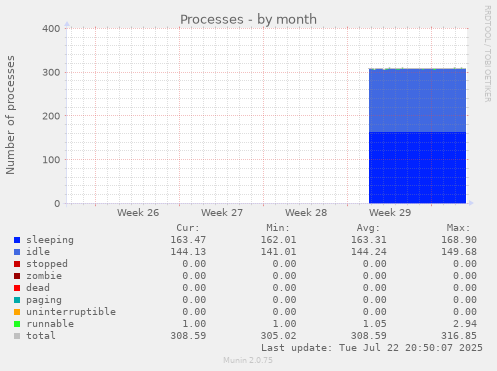Click the zombie legend color square

click(x=17, y=276)
